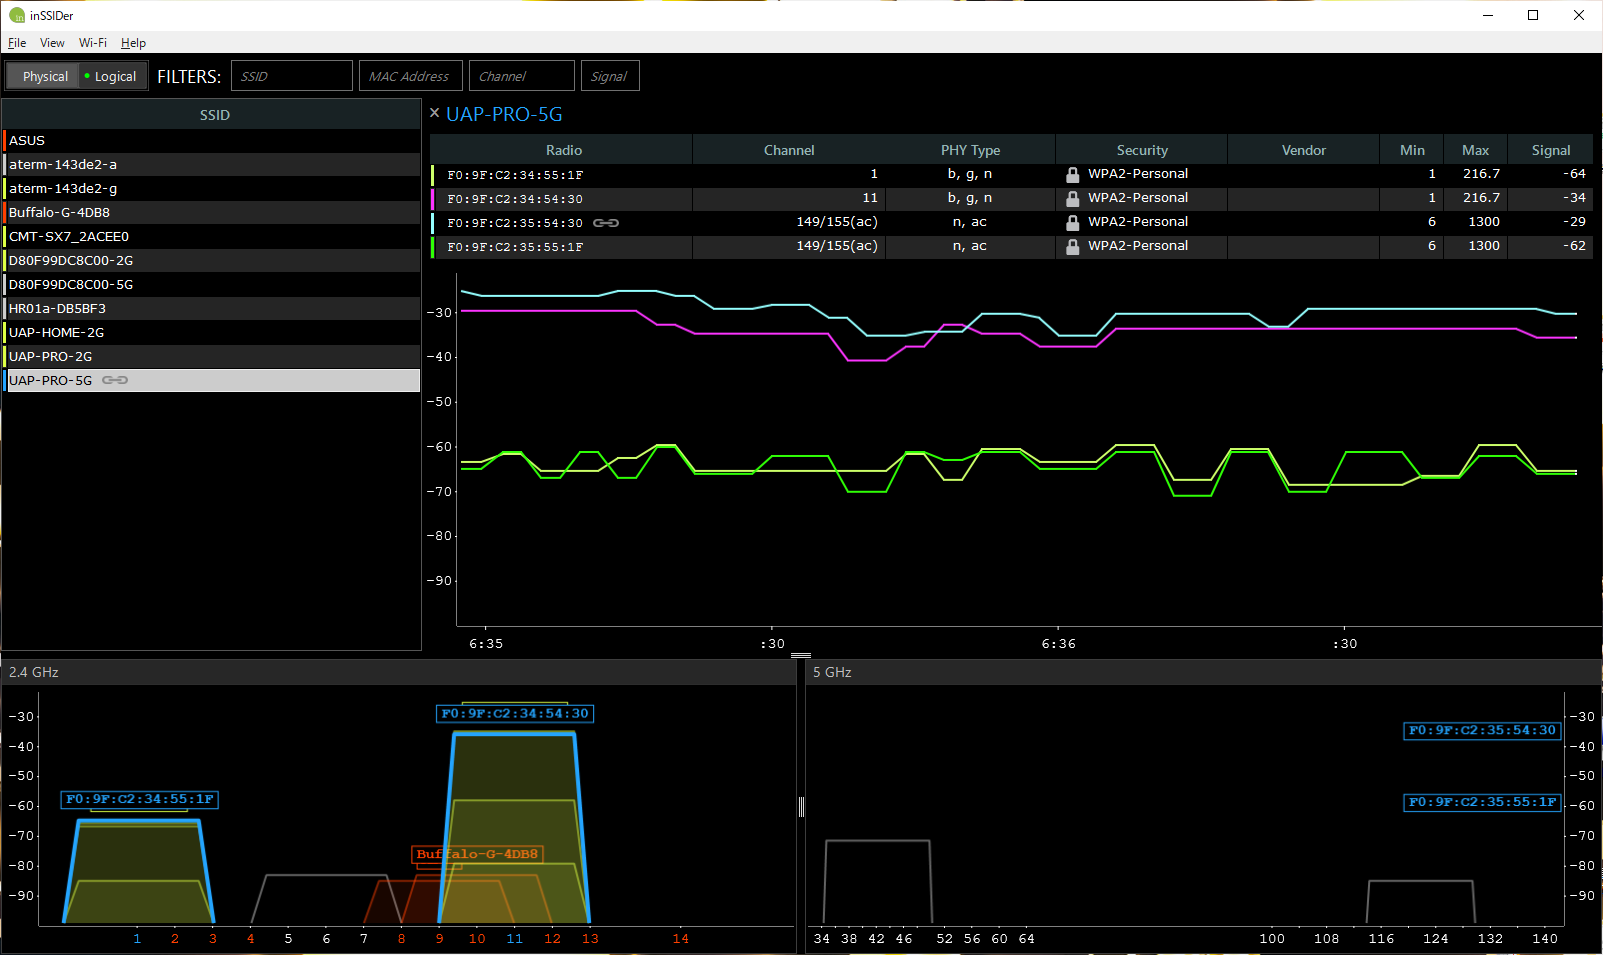Image resolution: width=1603 pixels, height=955 pixels.
Task: Click the 216.7 max rate for channel 11 radio
Action: [1475, 198]
